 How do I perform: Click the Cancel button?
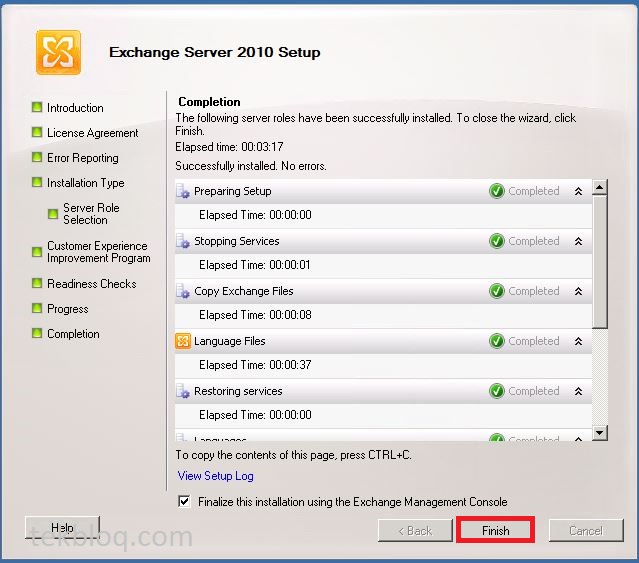[x=586, y=530]
